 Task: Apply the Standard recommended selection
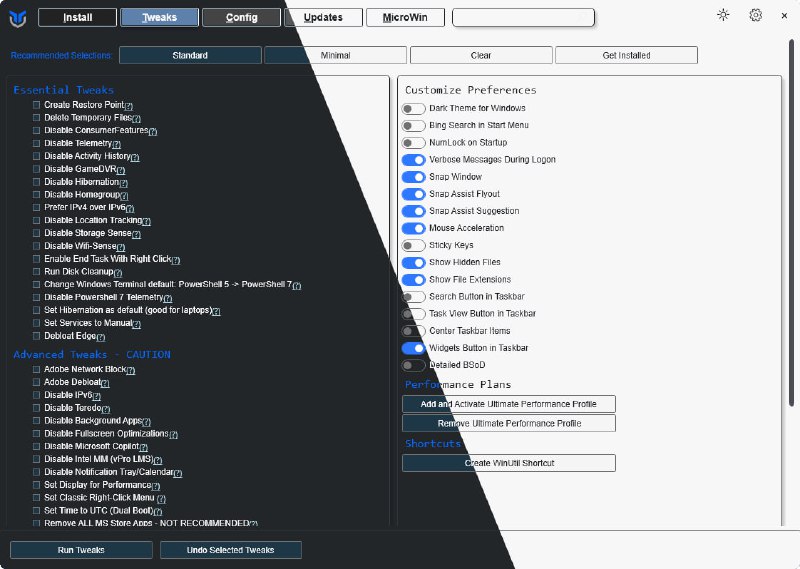tap(190, 56)
